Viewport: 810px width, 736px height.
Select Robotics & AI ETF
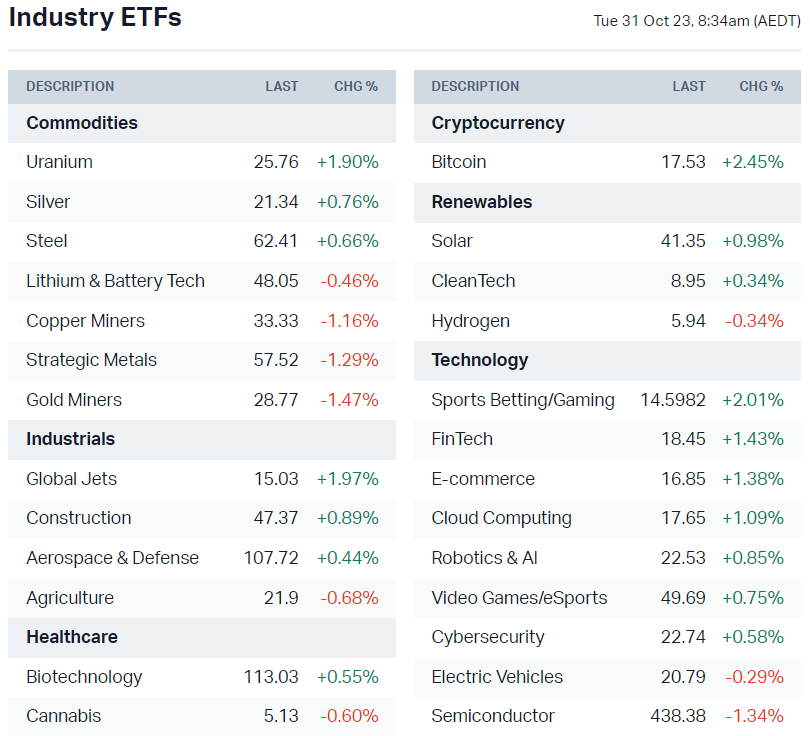(485, 558)
